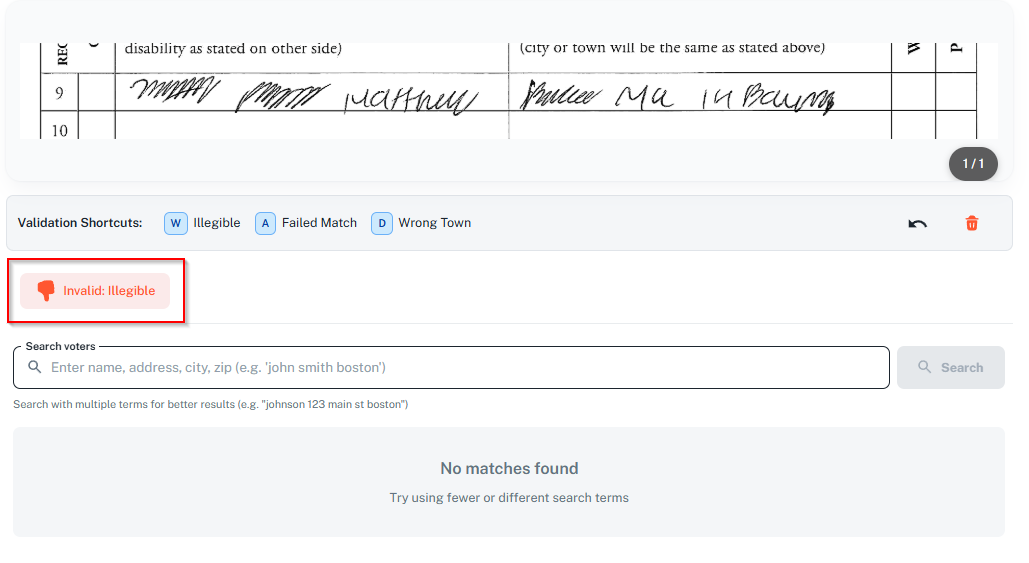The height and width of the screenshot is (563, 1029).
Task: Focus the Search voters input field
Action: (460, 368)
